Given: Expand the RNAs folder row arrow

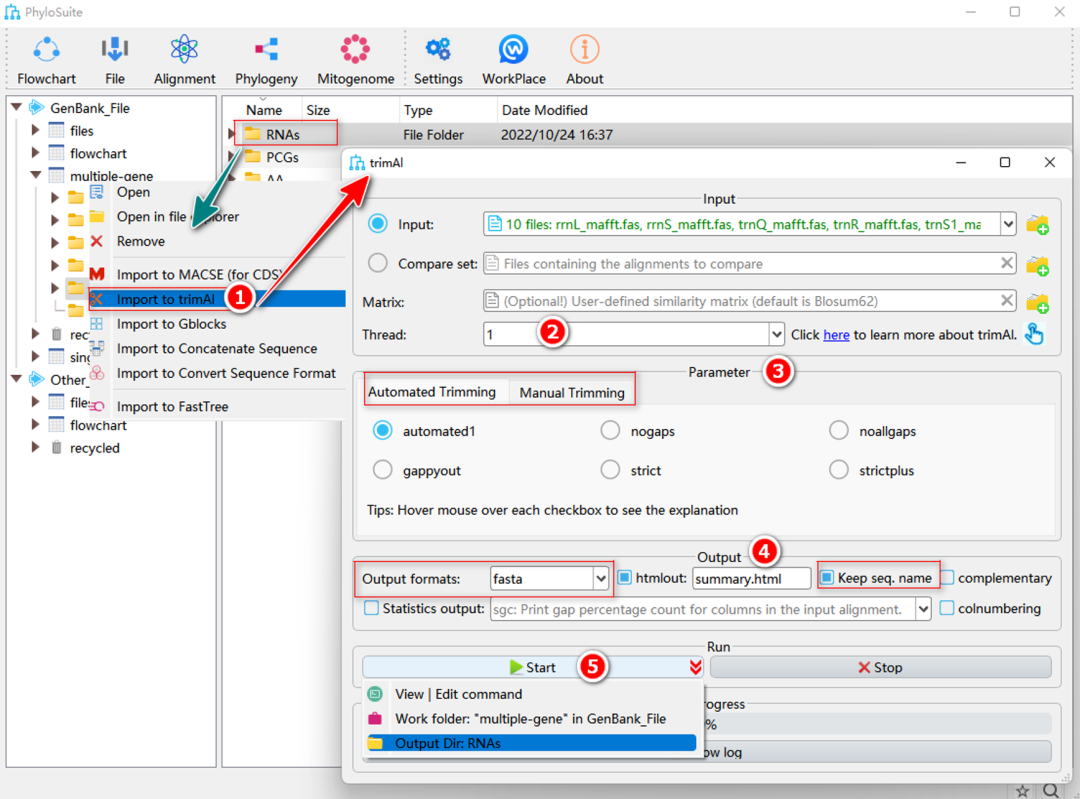Looking at the screenshot, I should coord(232,134).
